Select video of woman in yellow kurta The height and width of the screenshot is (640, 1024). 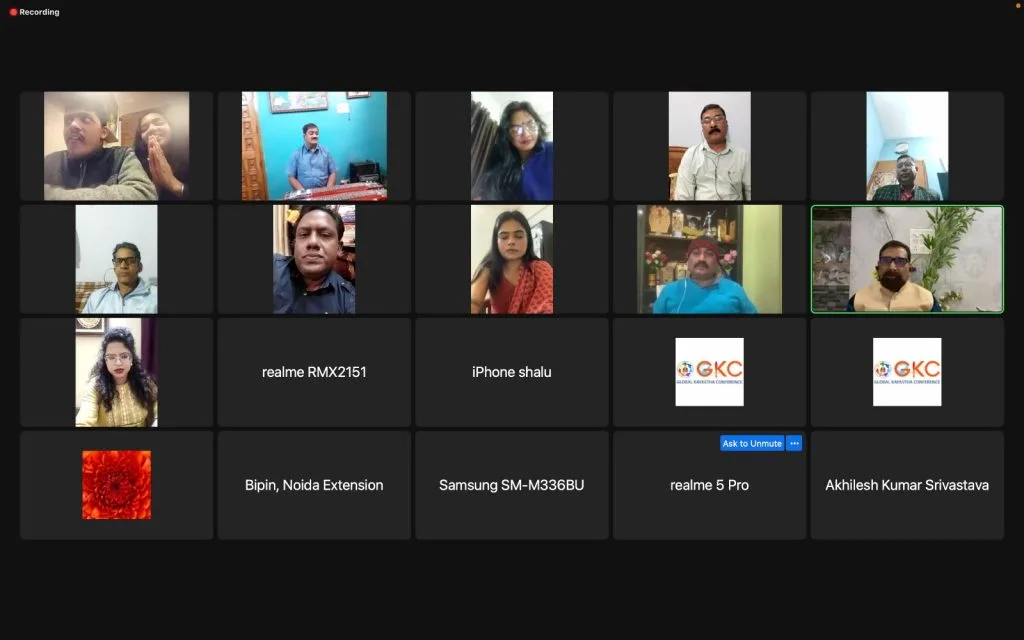(x=116, y=372)
